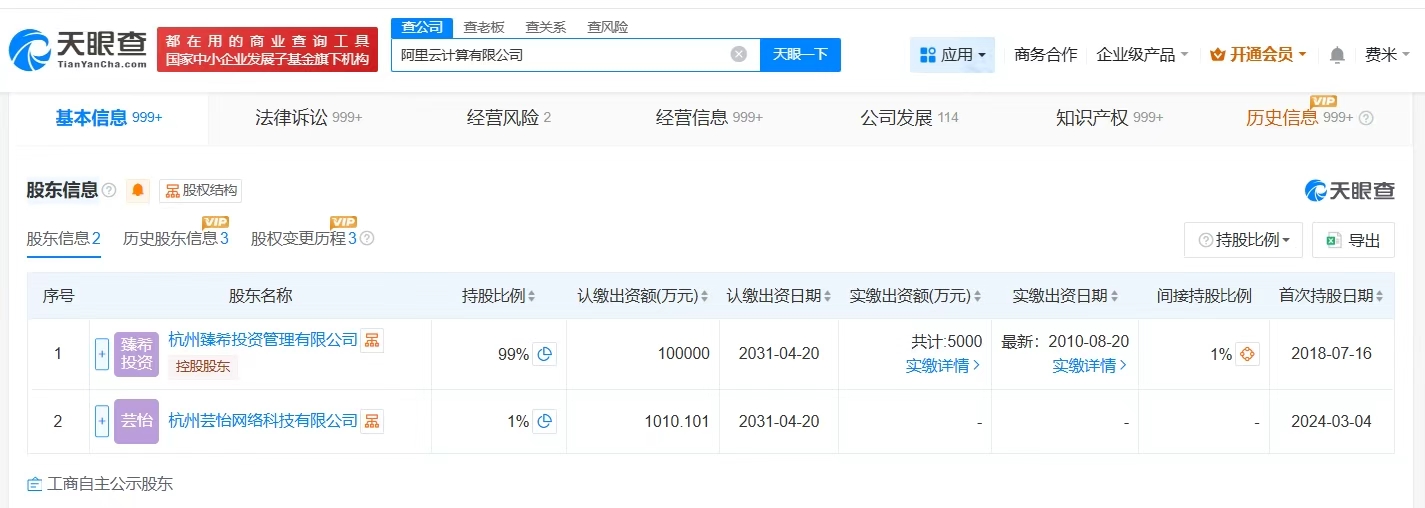The image size is (1425, 508).
Task: Click the 芸怡 purple avatar
Action: point(136,421)
